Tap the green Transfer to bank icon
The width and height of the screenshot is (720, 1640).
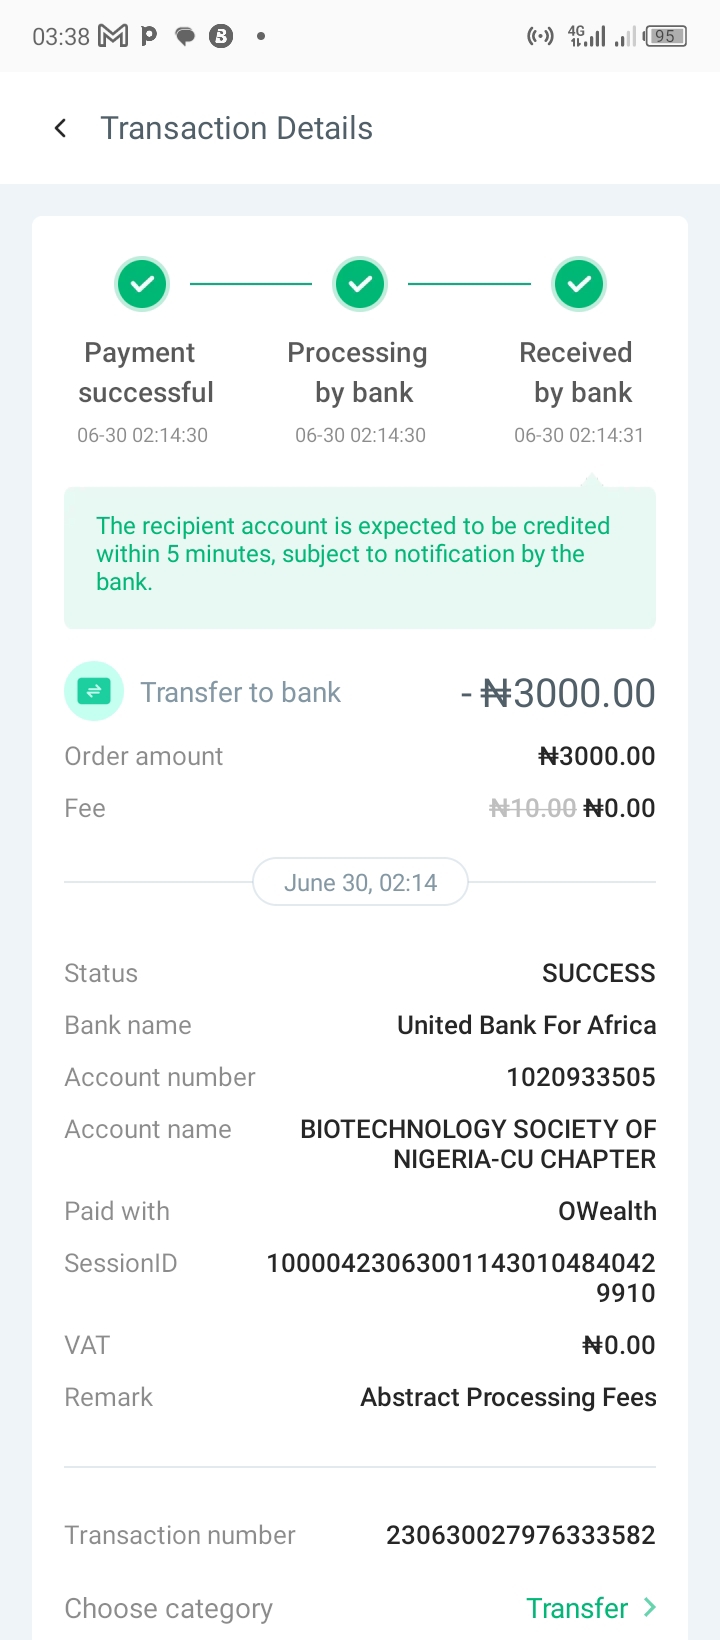pyautogui.click(x=94, y=691)
